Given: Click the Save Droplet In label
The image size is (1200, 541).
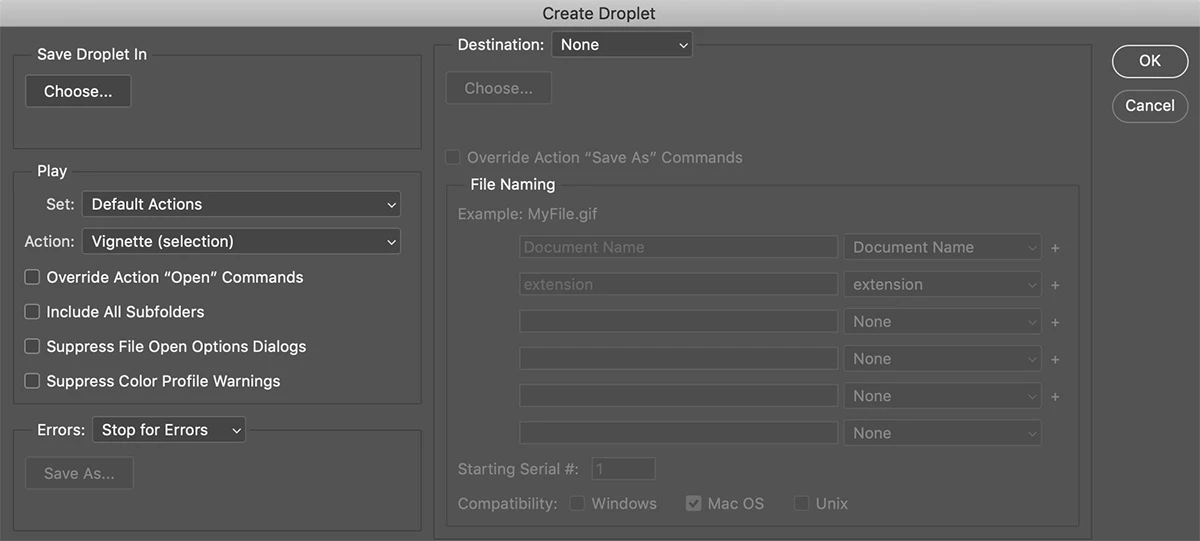Looking at the screenshot, I should (92, 54).
